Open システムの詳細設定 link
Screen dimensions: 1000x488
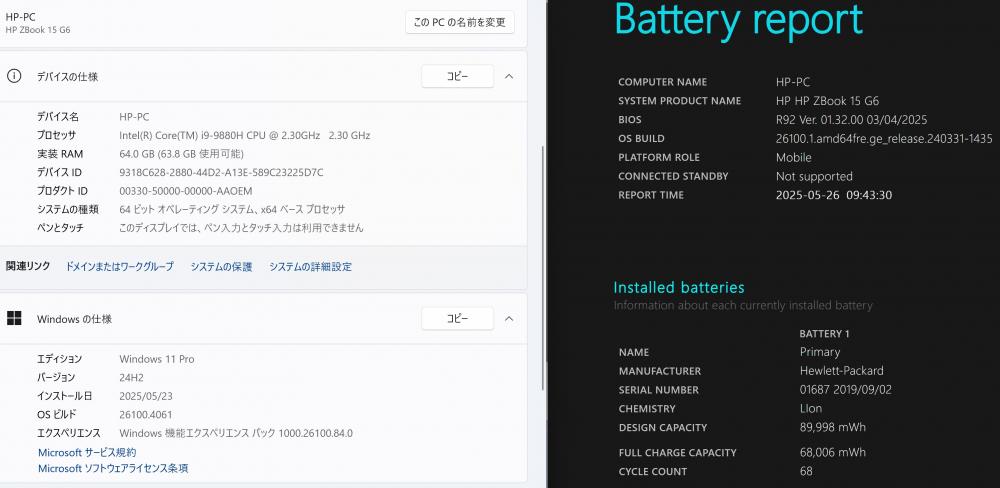pyautogui.click(x=311, y=267)
